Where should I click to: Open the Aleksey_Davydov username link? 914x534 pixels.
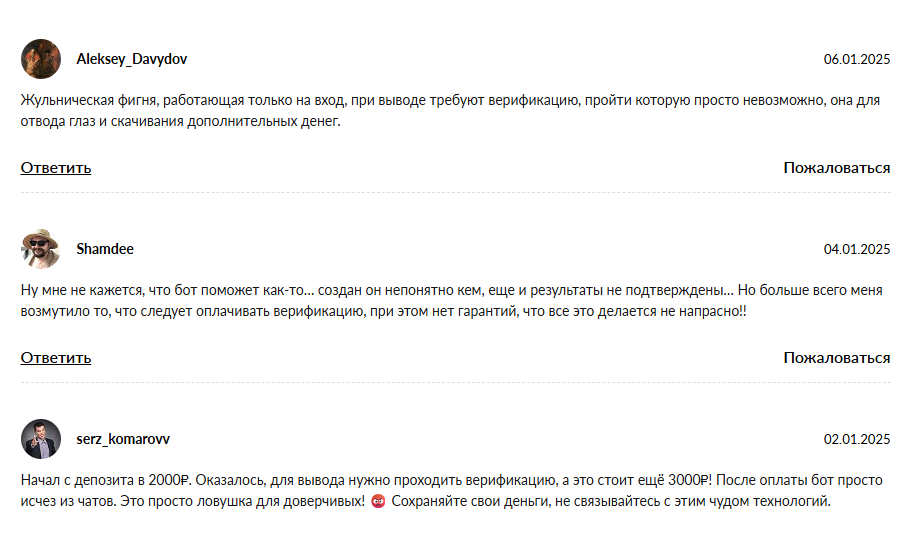(x=131, y=59)
